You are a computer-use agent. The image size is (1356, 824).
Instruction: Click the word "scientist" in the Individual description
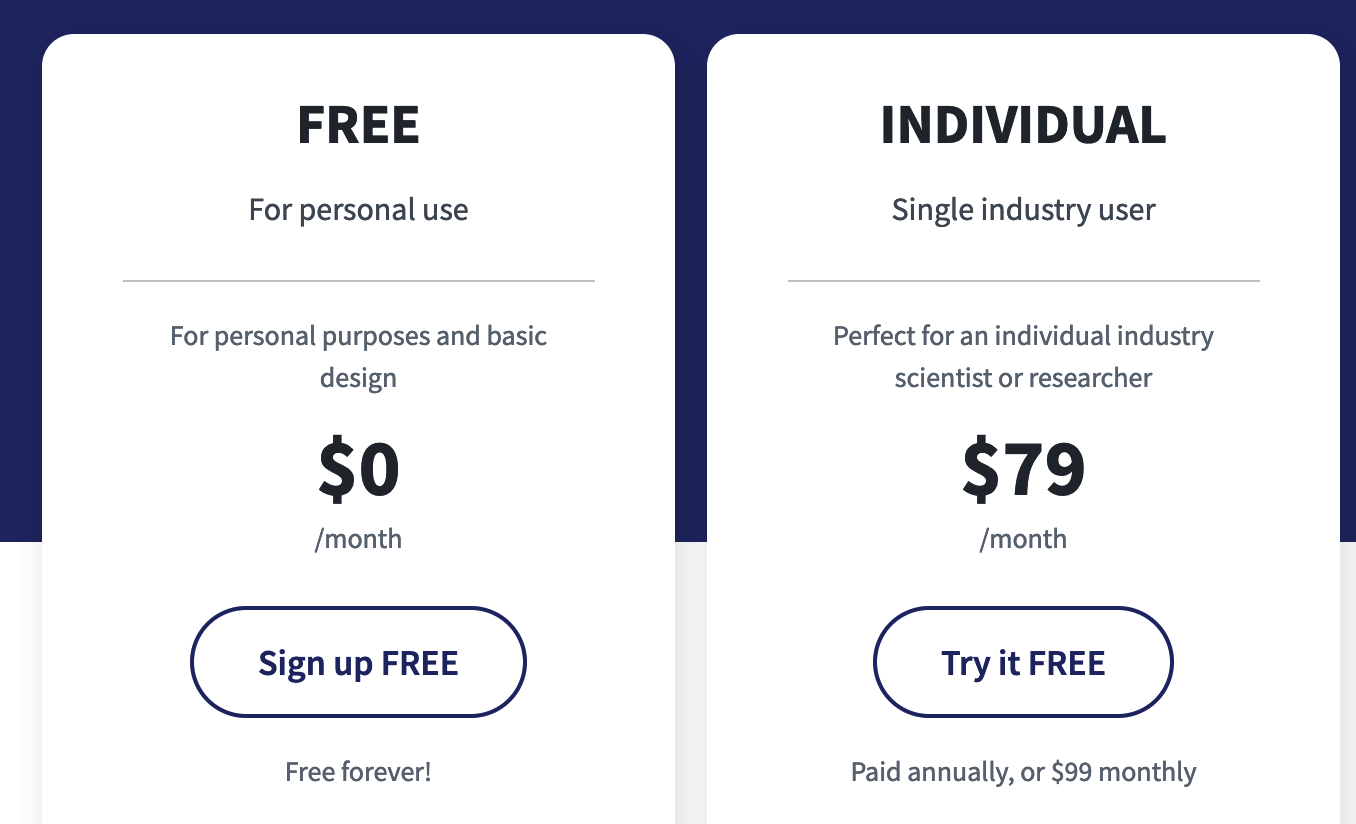[940, 378]
